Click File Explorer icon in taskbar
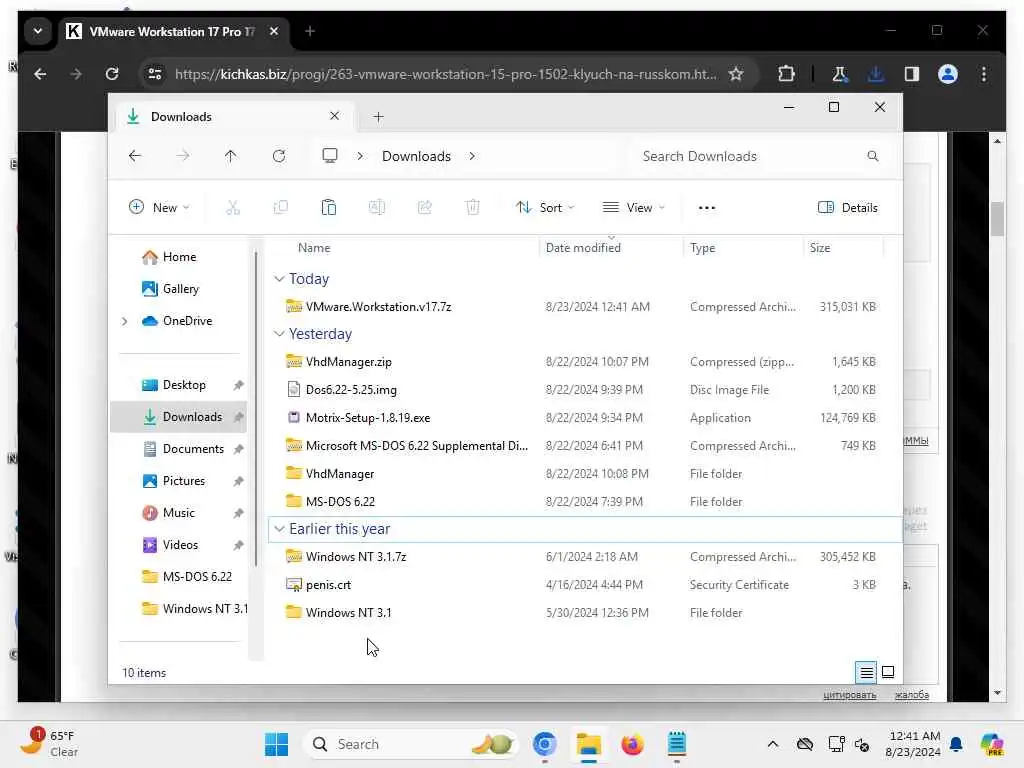 tap(588, 744)
